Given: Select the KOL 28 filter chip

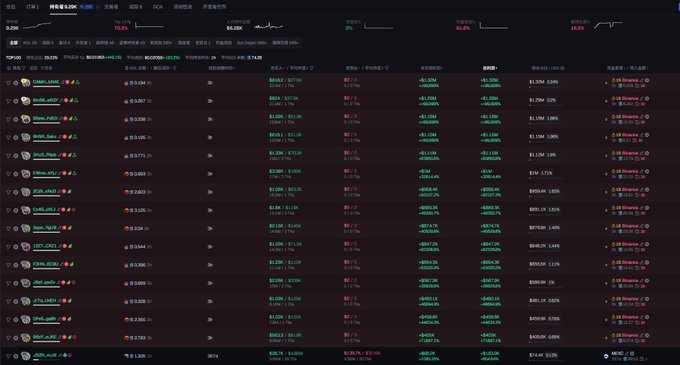Looking at the screenshot, I should [x=30, y=43].
